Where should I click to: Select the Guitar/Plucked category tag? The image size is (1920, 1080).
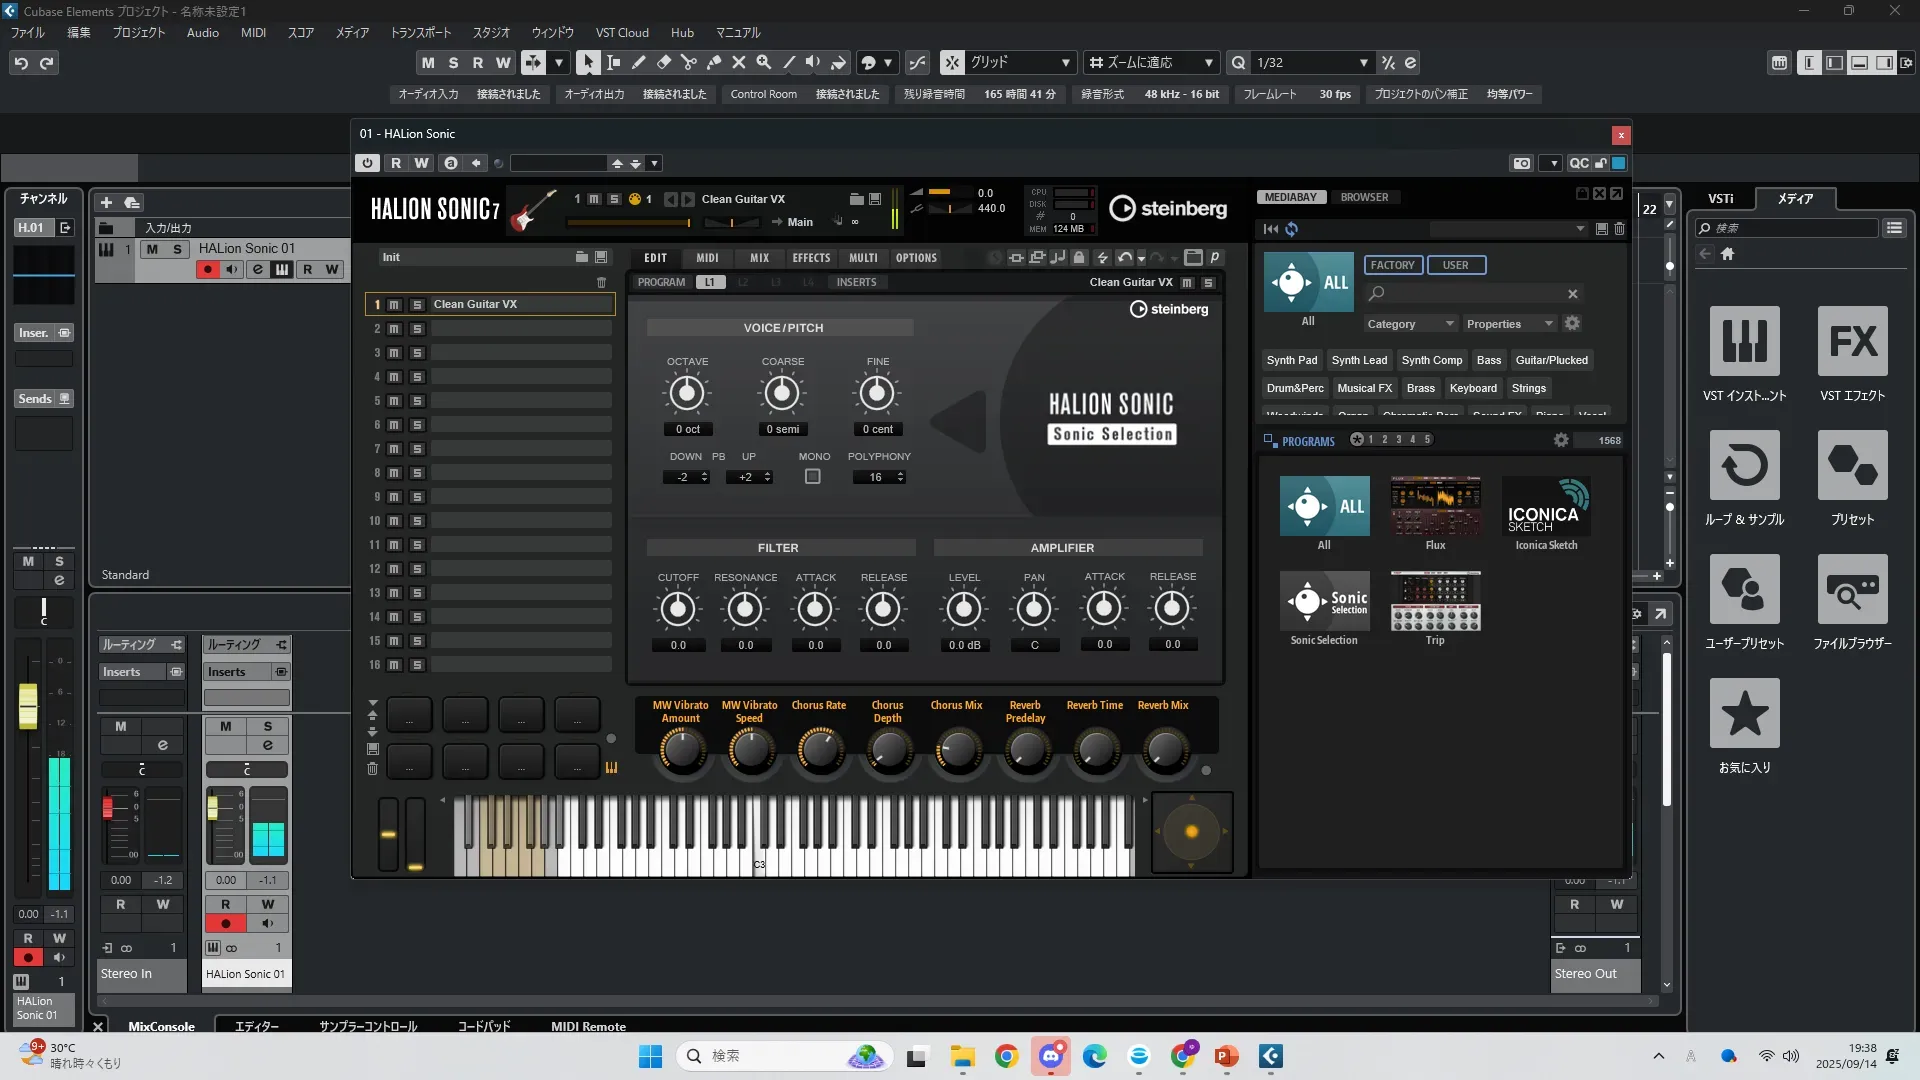(1551, 360)
